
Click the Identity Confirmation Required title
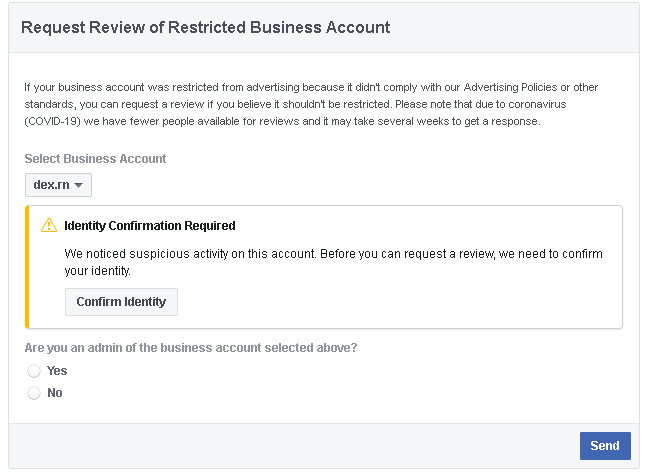(150, 226)
